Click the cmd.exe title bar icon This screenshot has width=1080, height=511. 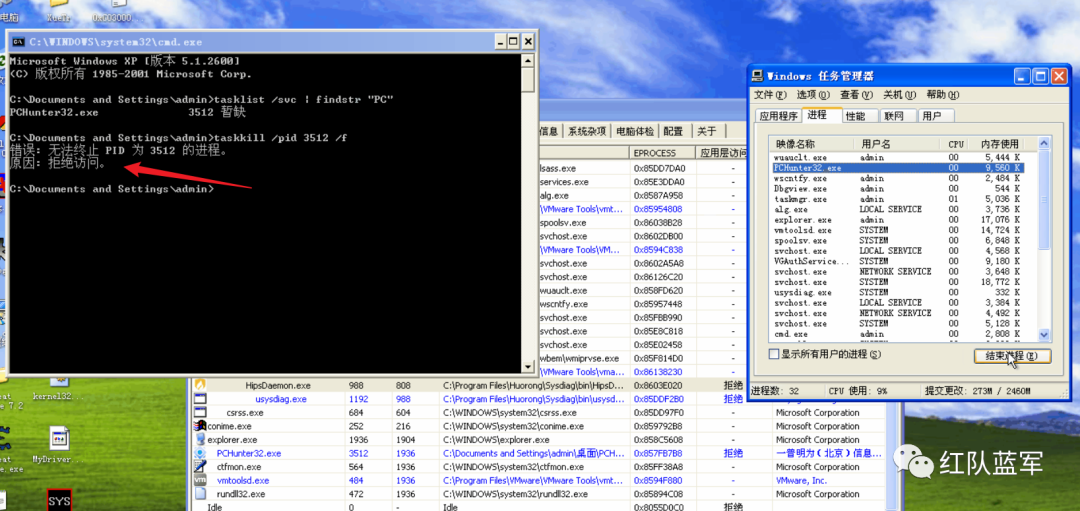pos(19,41)
